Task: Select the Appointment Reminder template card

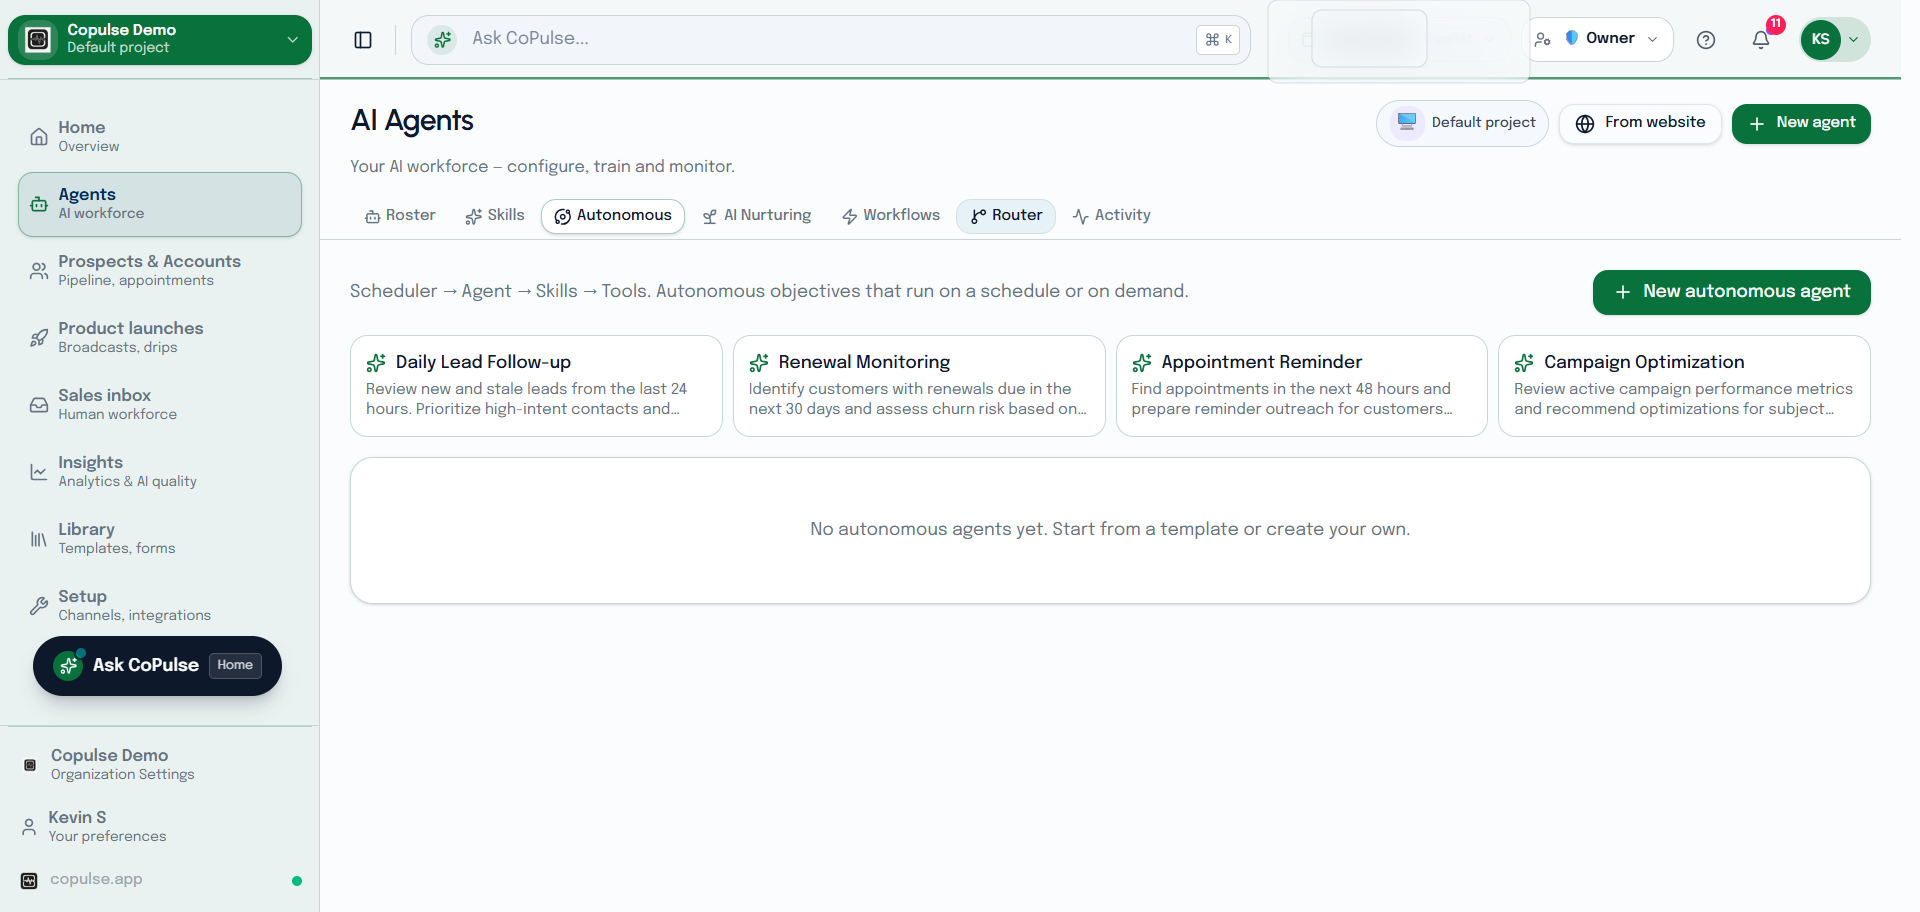Action: (1302, 386)
